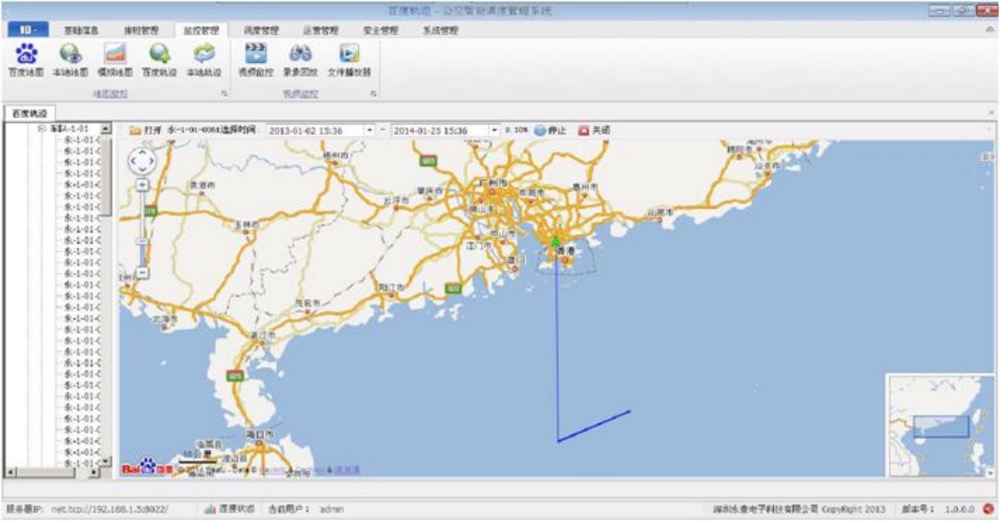Select the Baidu track document tab
This screenshot has height=521, width=1000.
pos(30,114)
